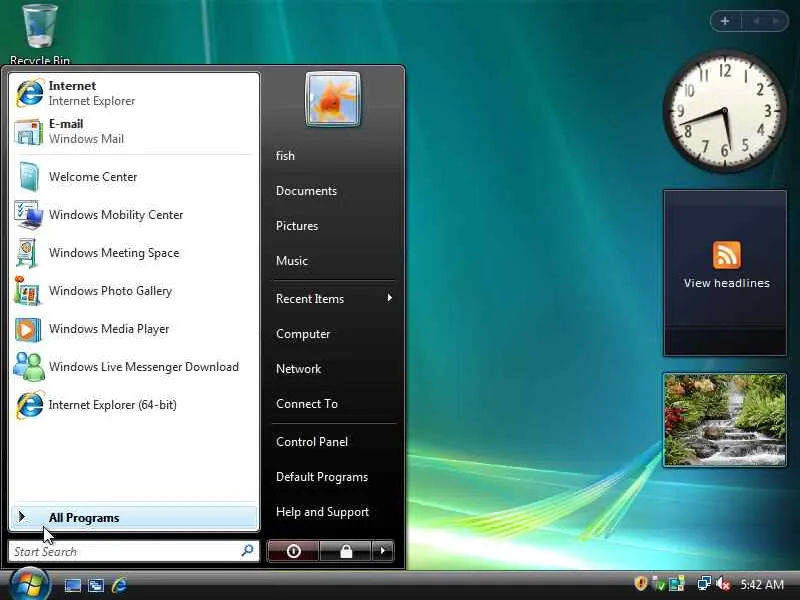
Task: Open Help and Support
Action: coord(322,512)
